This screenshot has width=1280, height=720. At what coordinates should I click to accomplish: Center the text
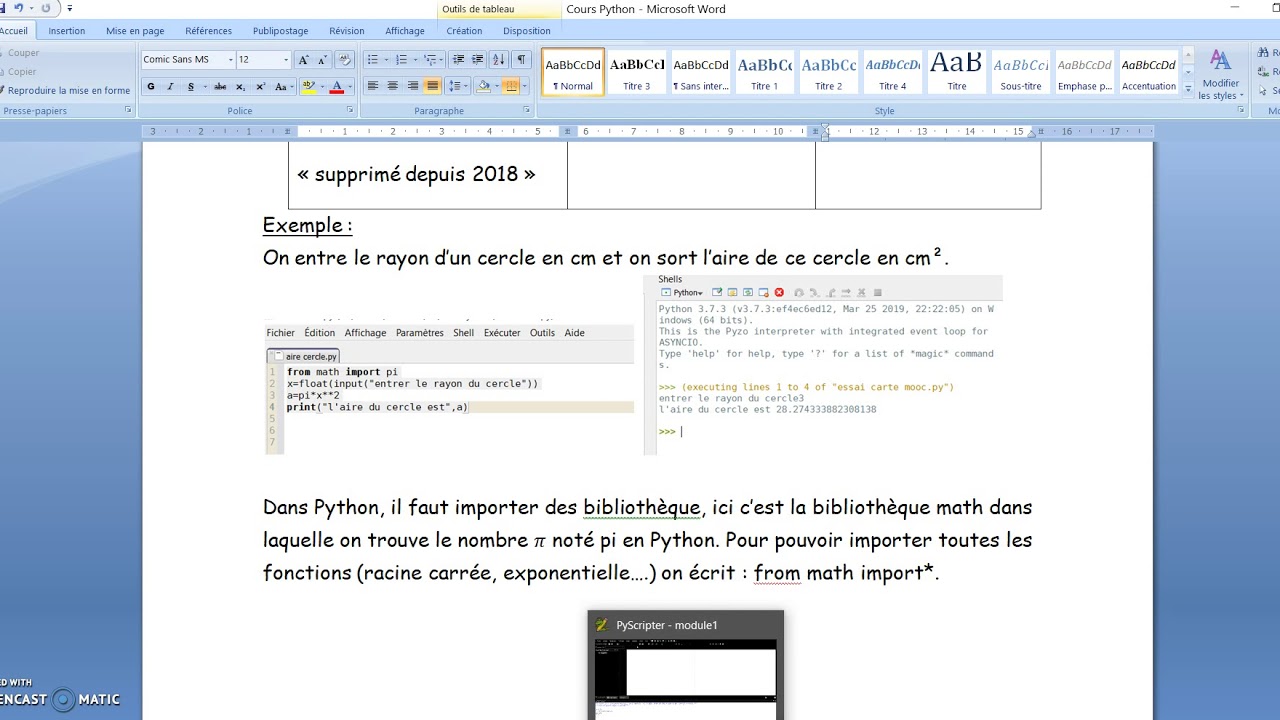click(392, 86)
